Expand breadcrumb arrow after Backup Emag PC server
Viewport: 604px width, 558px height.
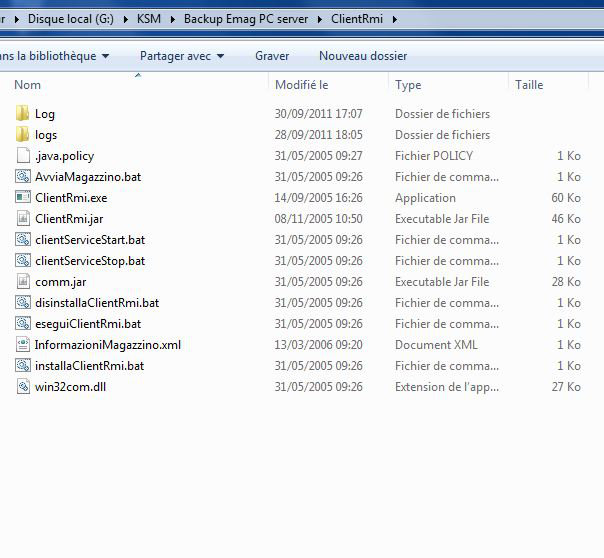320,19
